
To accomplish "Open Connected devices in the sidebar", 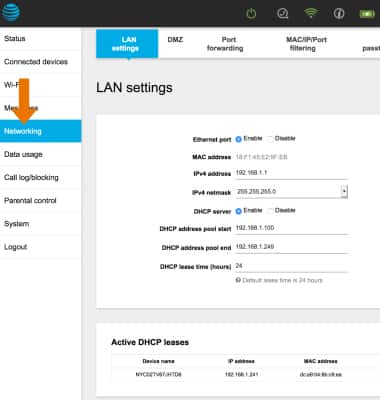I will point(40,62).
